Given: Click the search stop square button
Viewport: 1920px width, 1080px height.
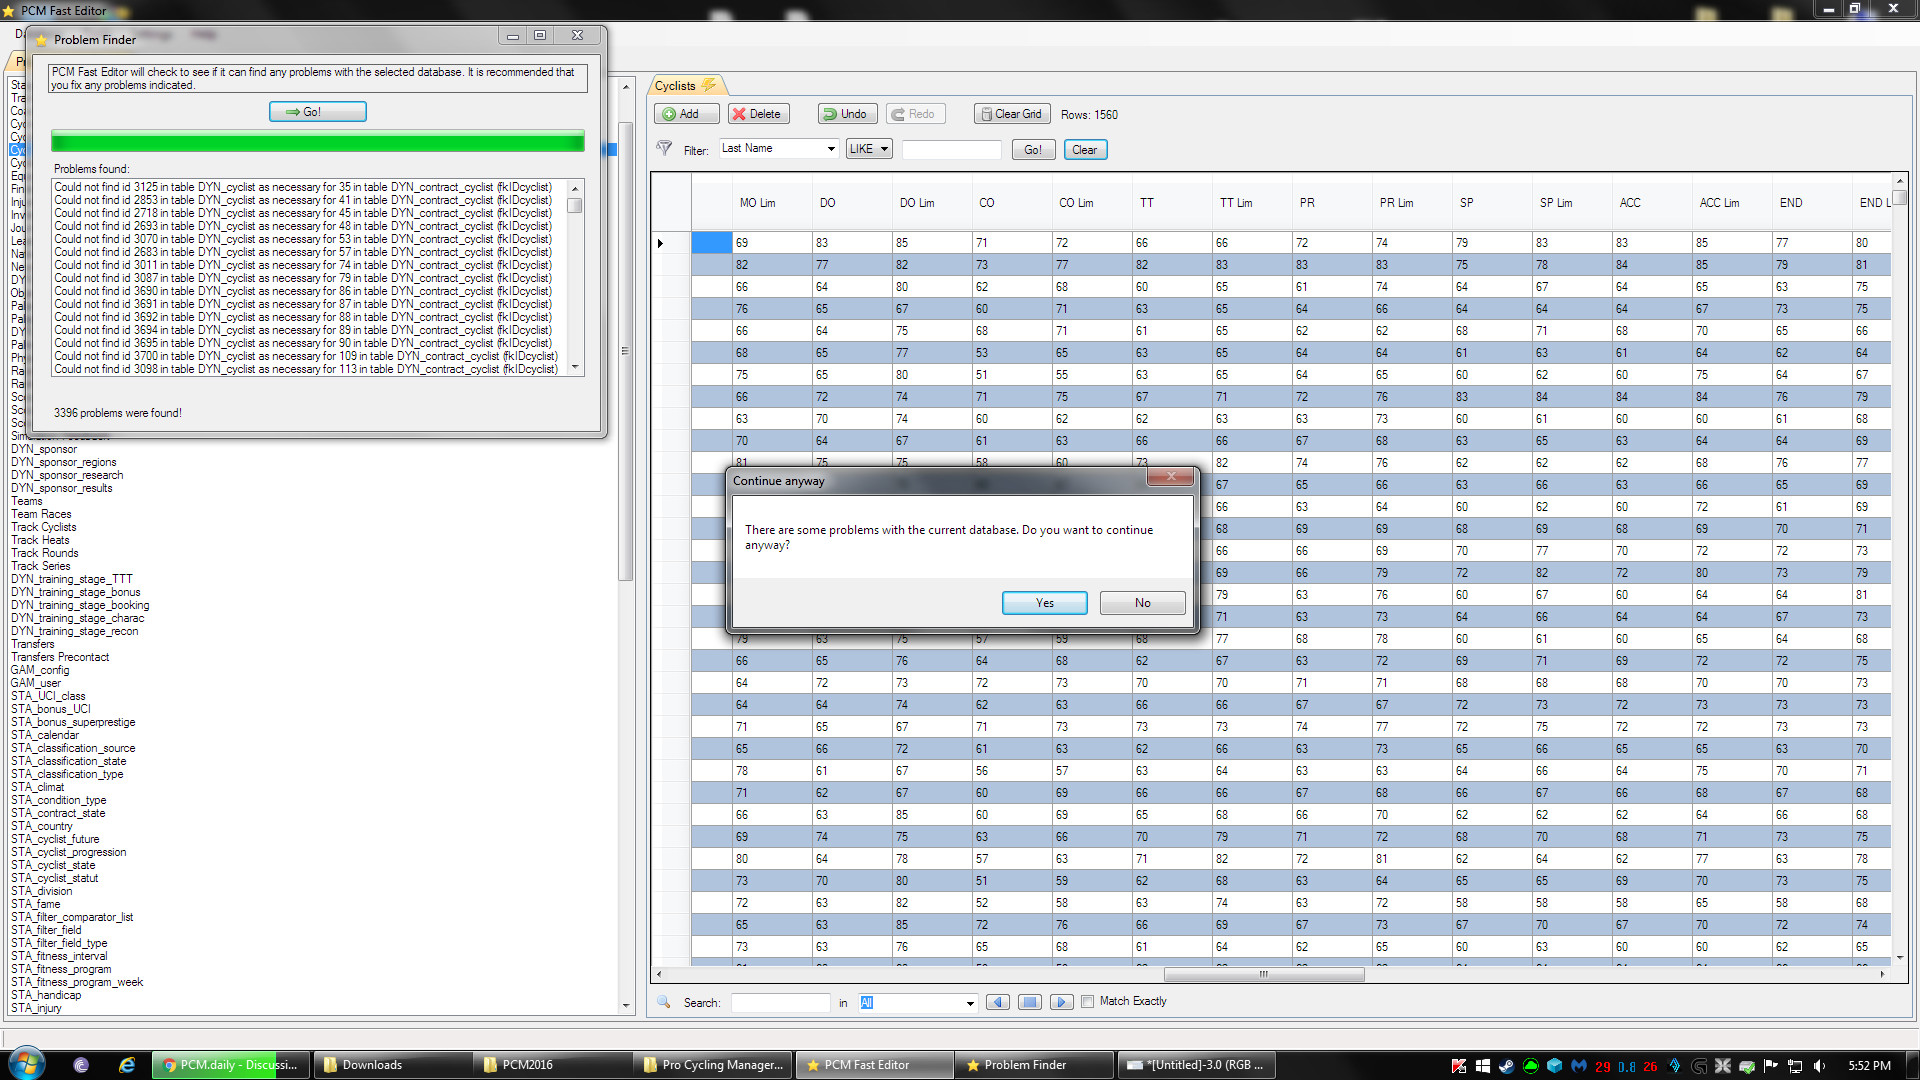Looking at the screenshot, I should [x=1029, y=1002].
